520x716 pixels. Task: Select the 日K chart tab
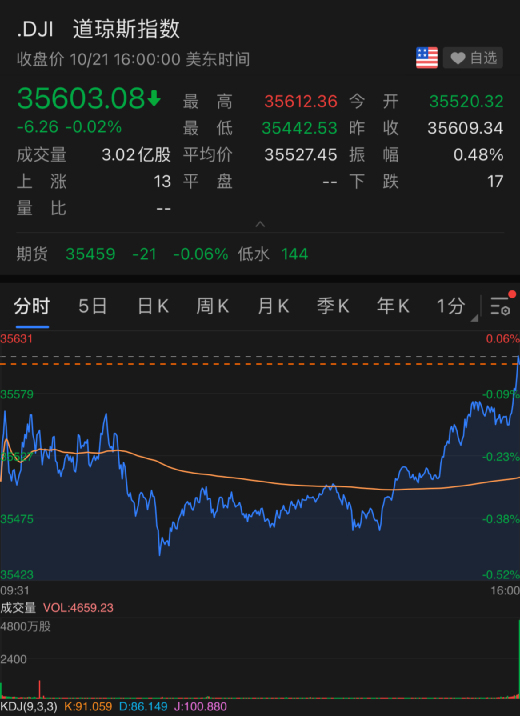(153, 306)
